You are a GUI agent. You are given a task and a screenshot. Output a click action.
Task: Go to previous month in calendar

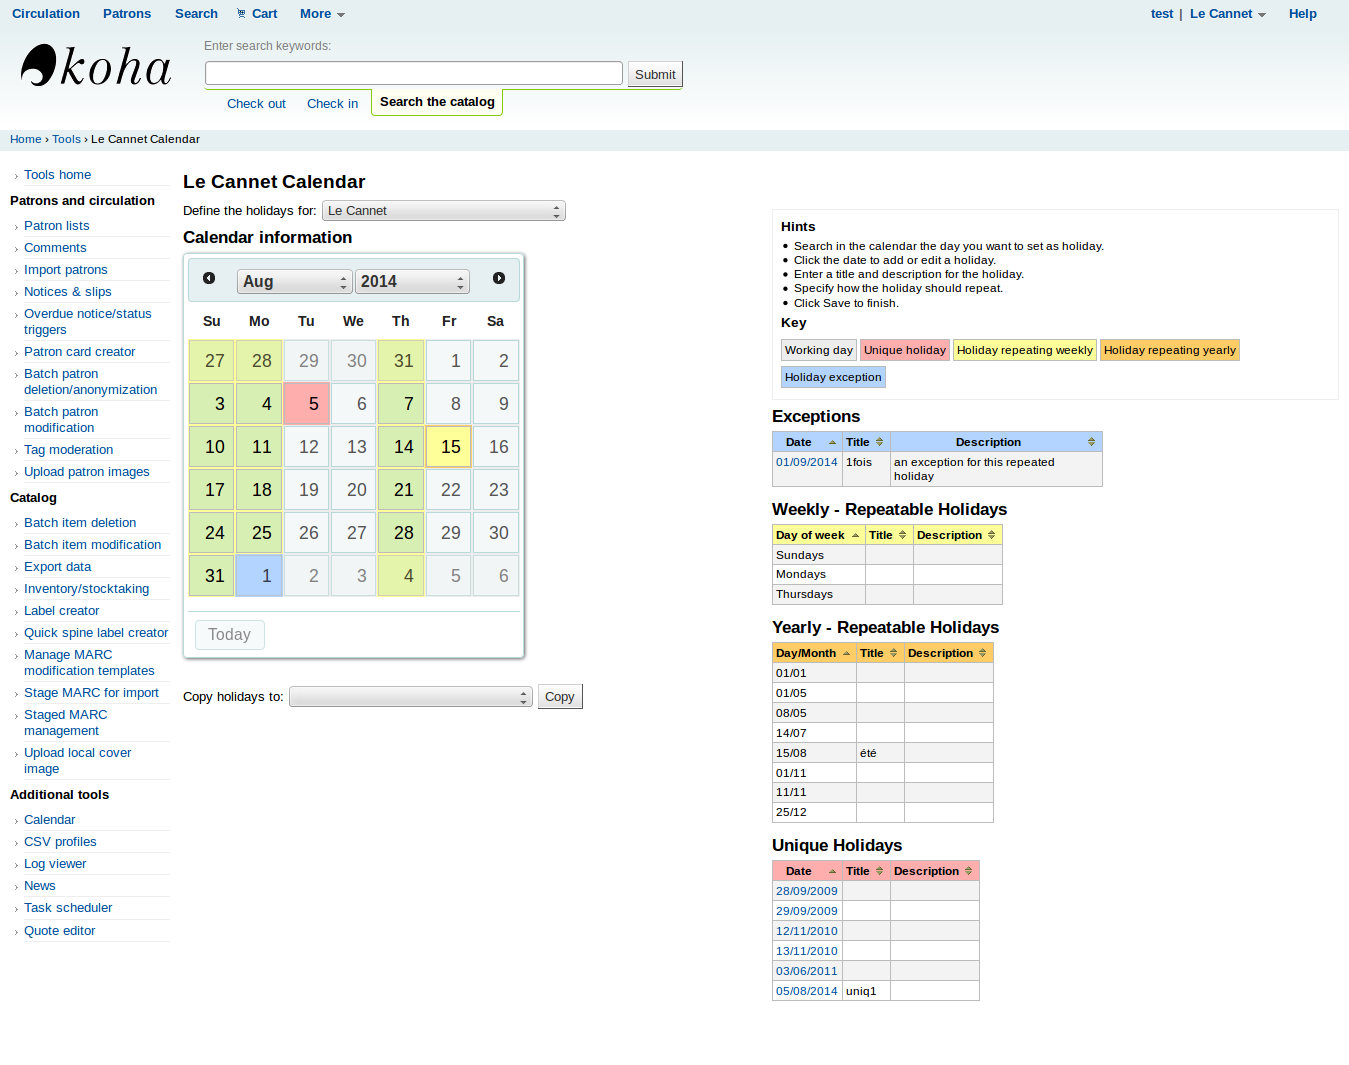click(x=209, y=279)
